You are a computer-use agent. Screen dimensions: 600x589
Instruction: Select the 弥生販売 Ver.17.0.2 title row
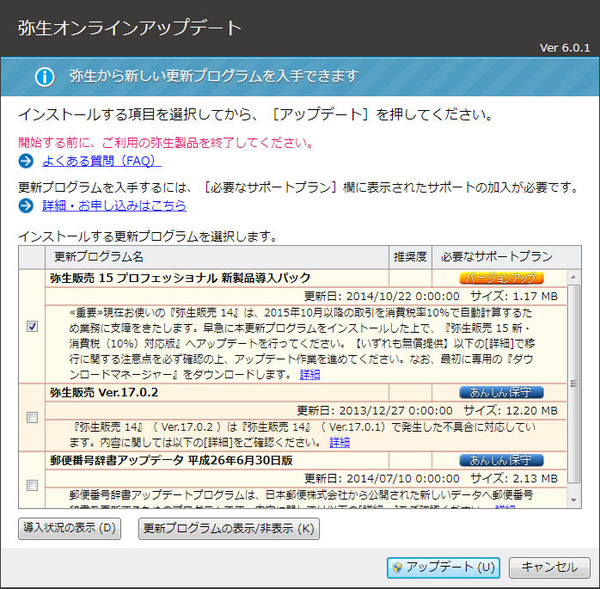coord(104,393)
